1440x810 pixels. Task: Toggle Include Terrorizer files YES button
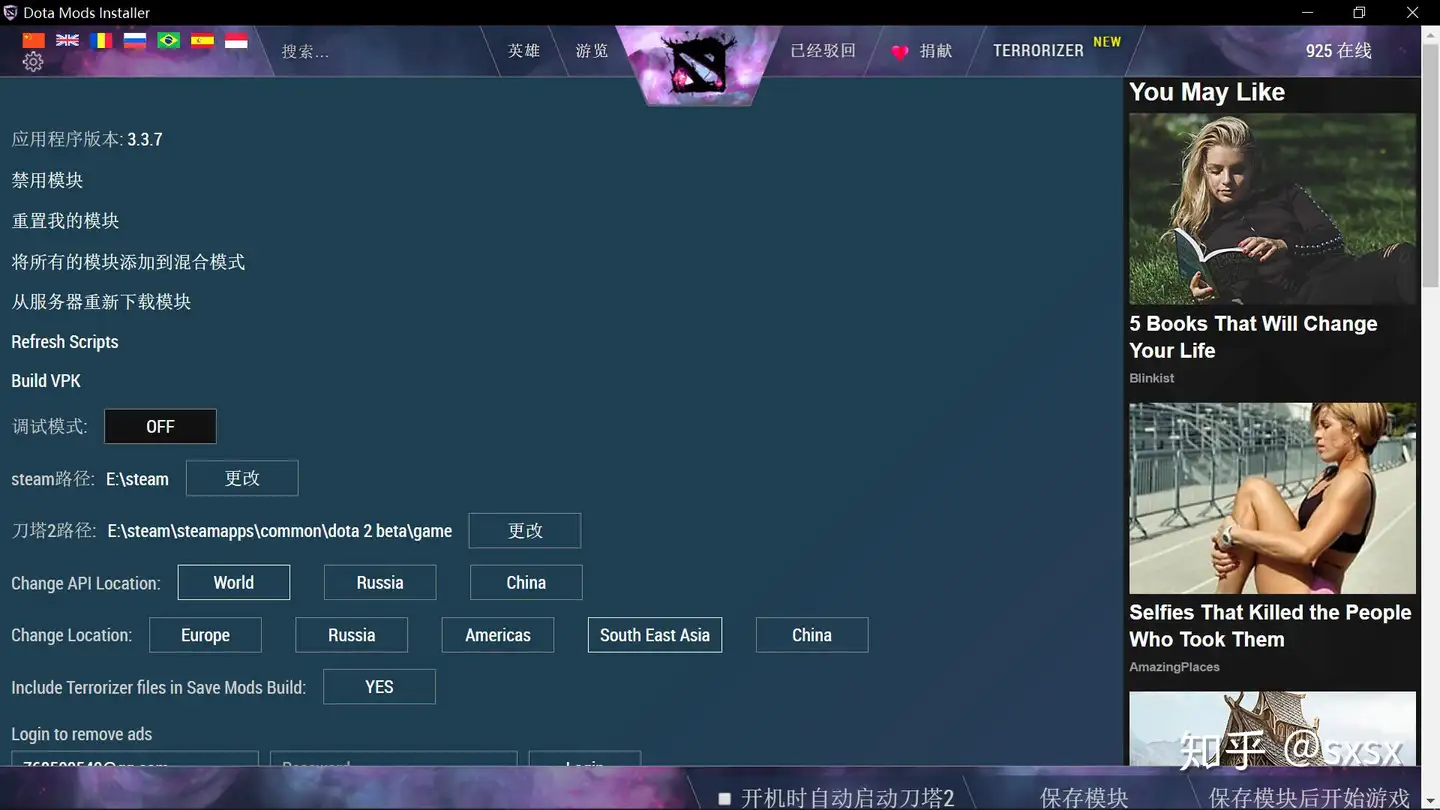click(379, 687)
